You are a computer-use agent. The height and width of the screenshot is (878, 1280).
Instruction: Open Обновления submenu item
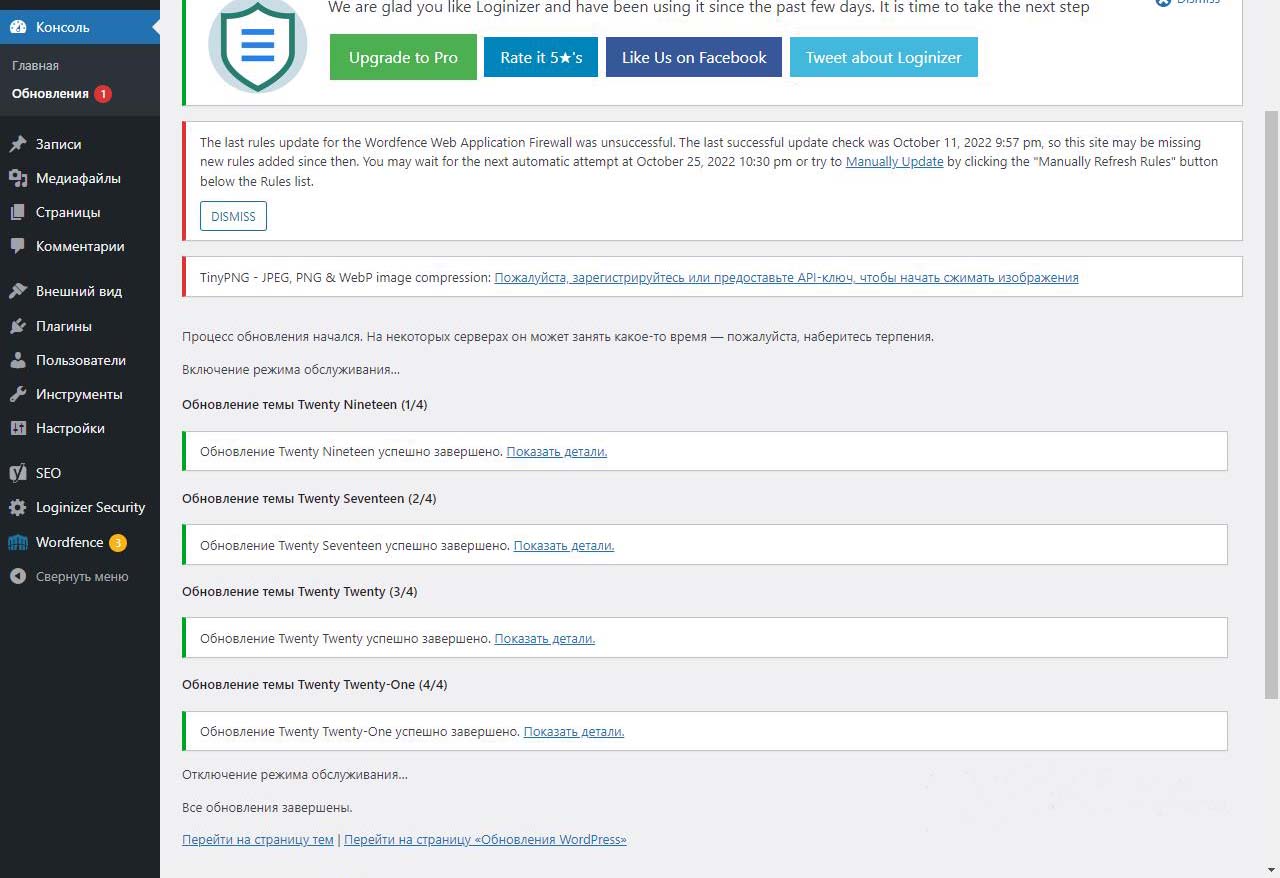tap(50, 94)
